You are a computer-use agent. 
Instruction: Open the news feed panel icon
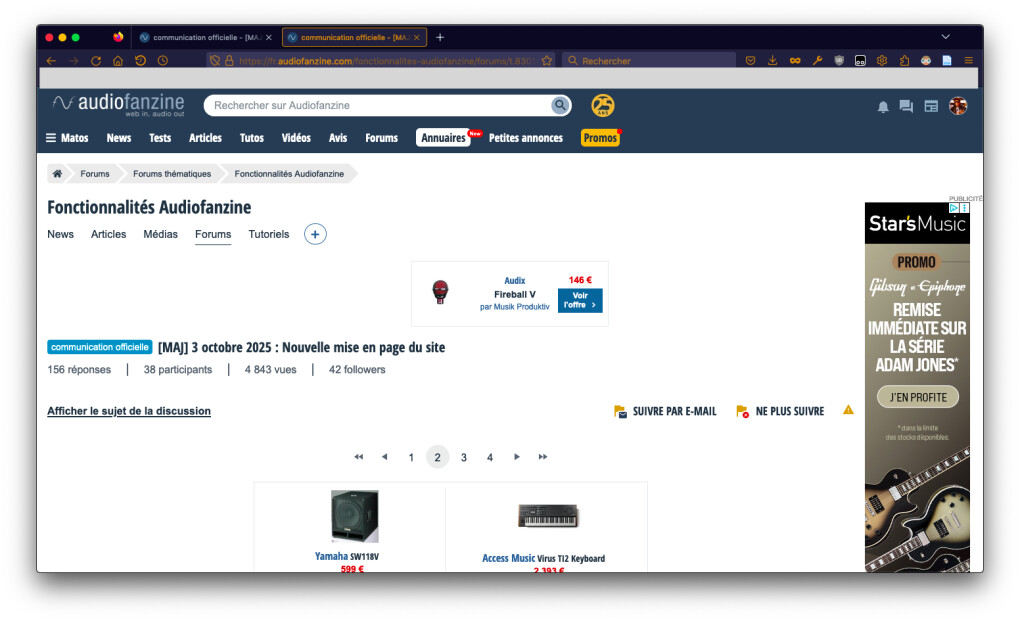[932, 106]
